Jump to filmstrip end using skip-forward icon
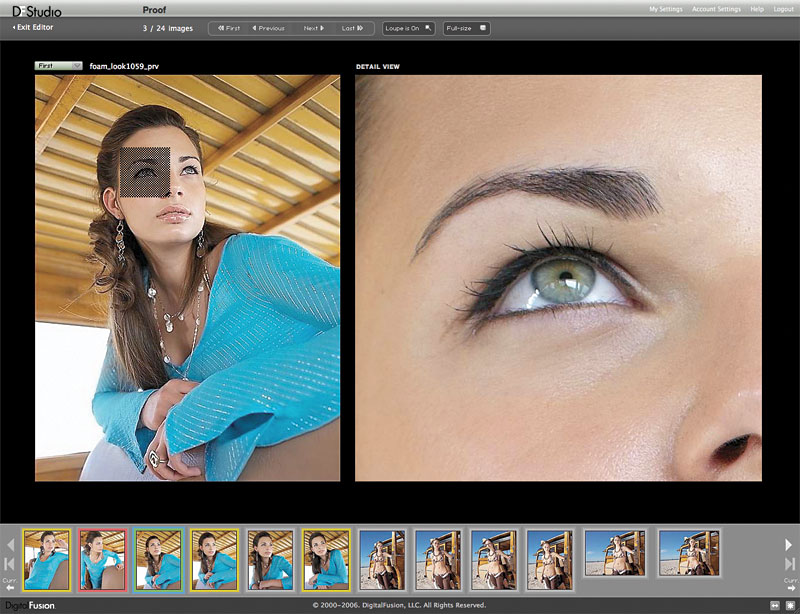800x614 pixels. [x=789, y=565]
